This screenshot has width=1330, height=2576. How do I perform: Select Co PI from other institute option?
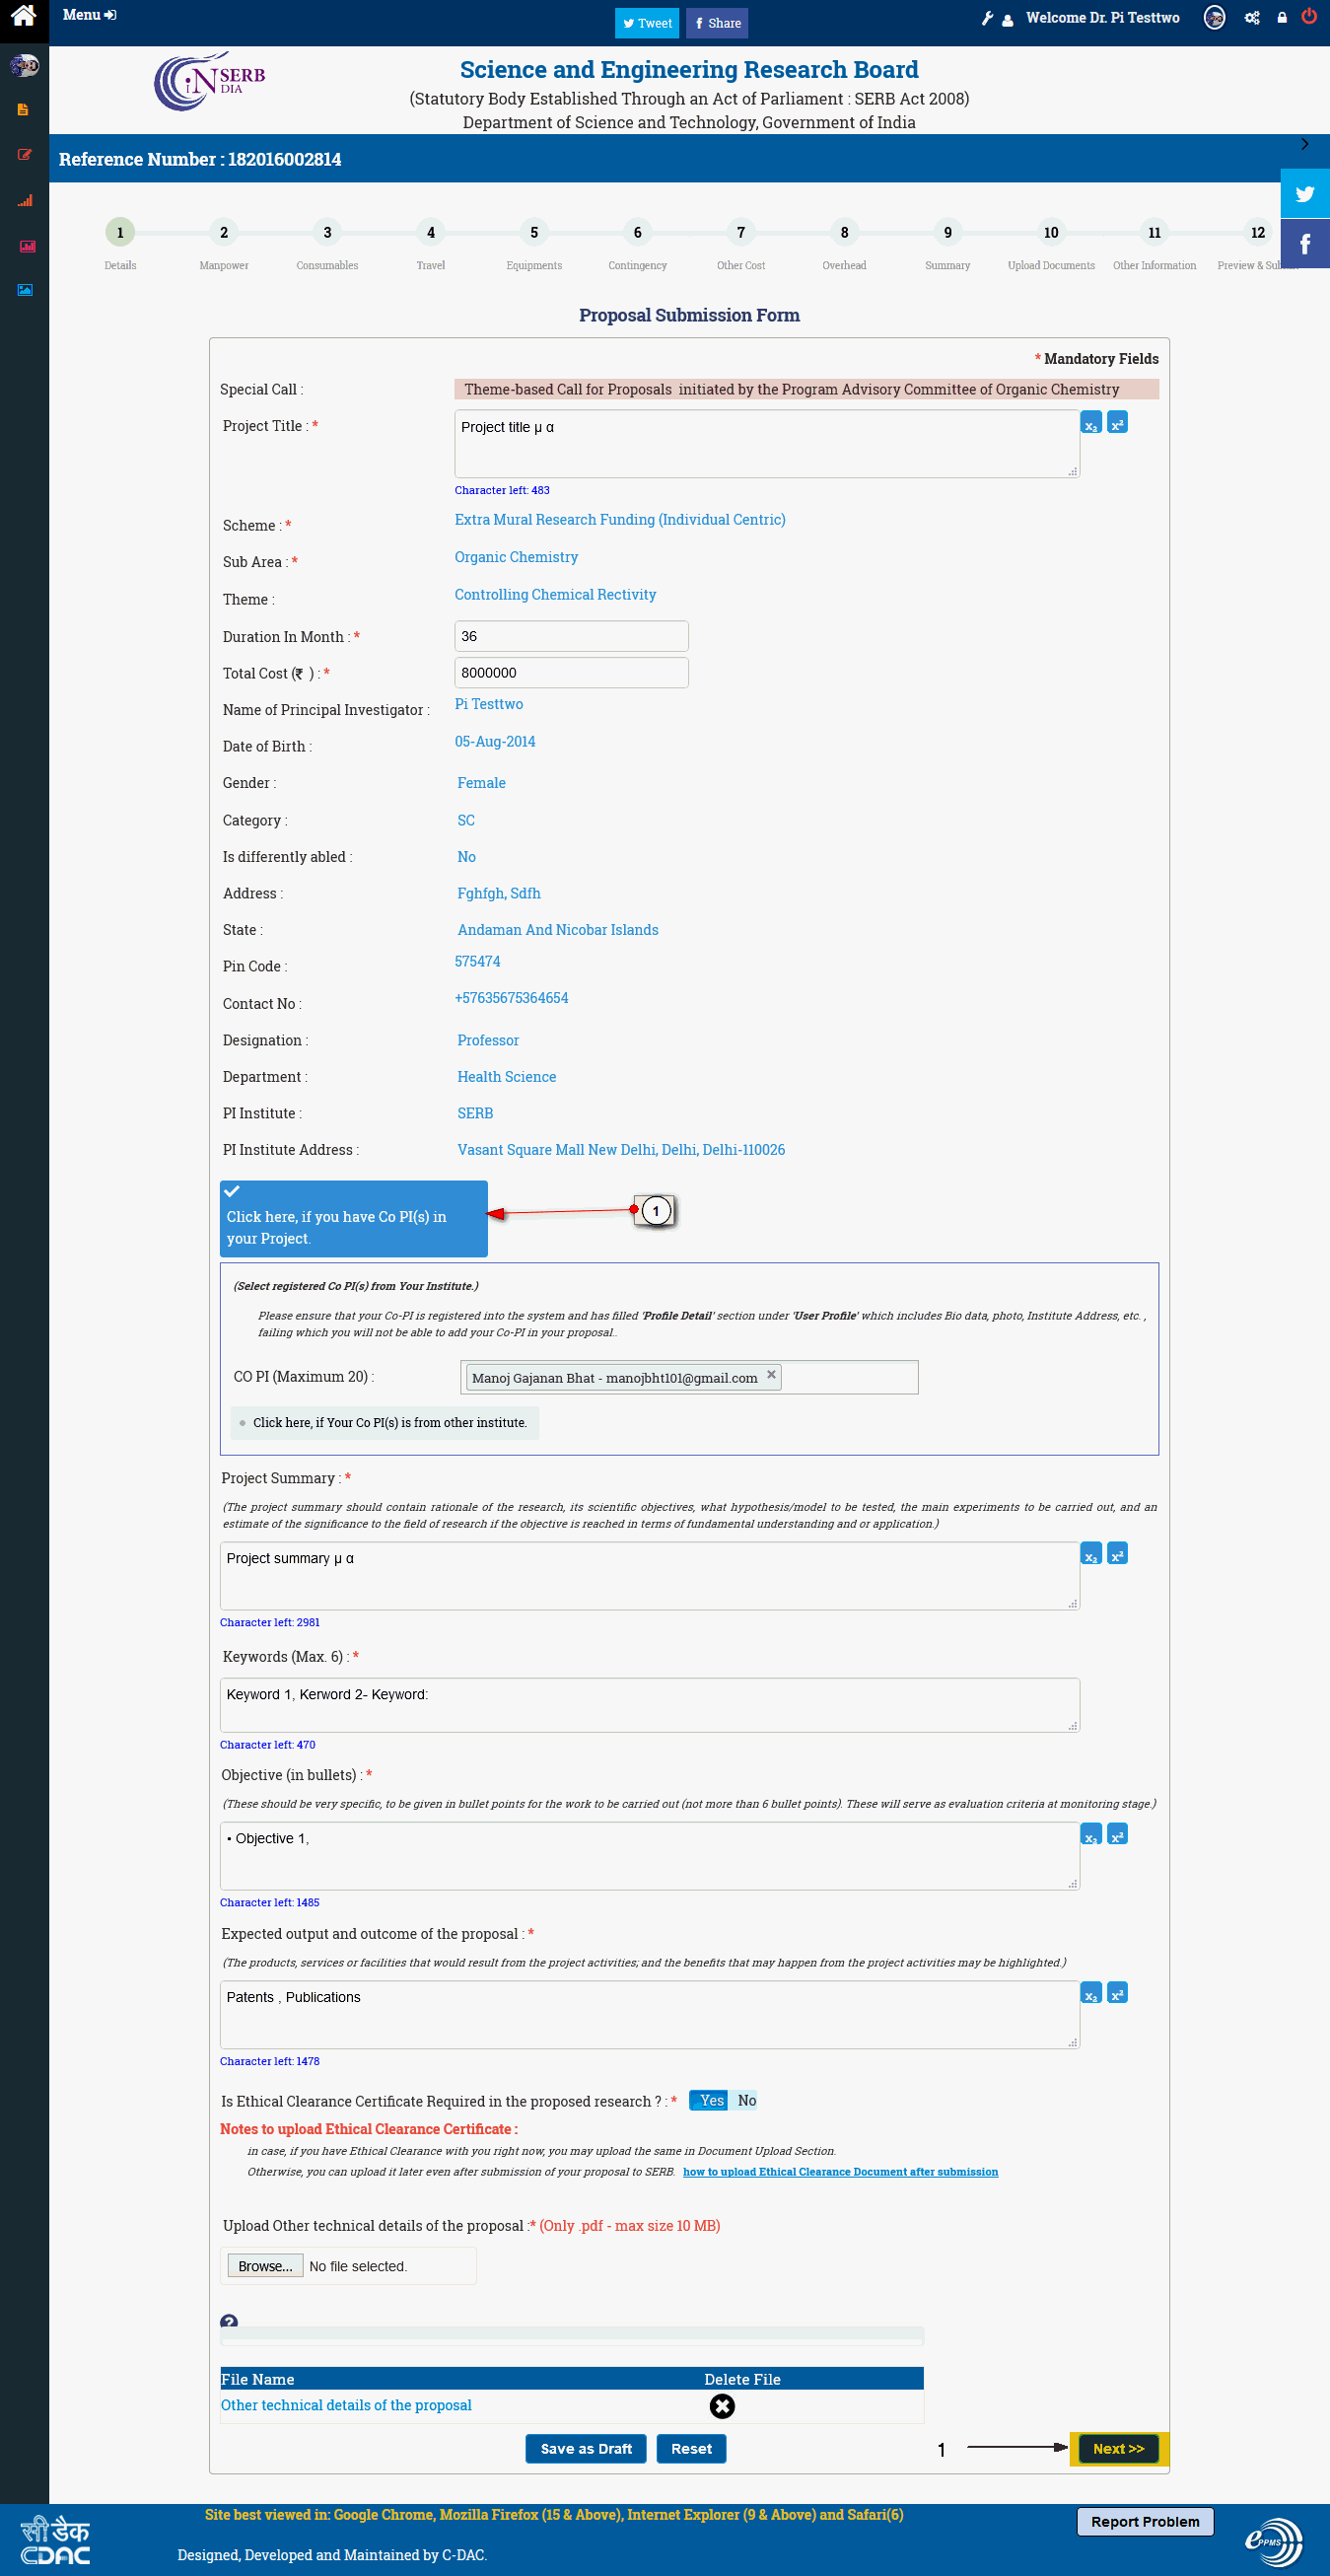[x=384, y=1423]
